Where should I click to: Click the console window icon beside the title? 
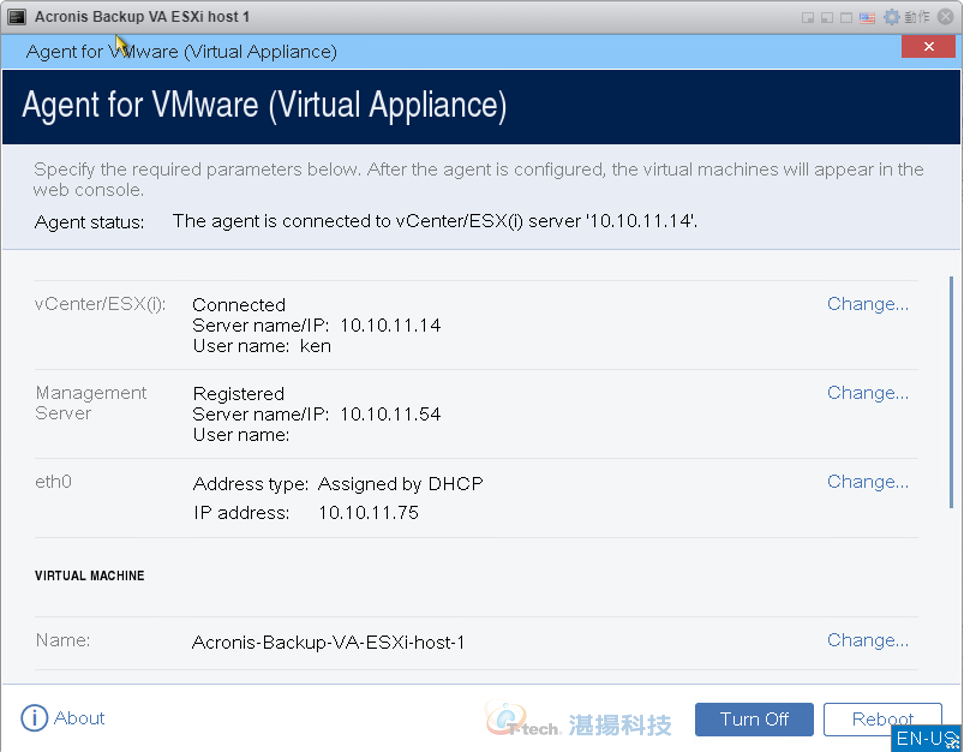[x=16, y=17]
